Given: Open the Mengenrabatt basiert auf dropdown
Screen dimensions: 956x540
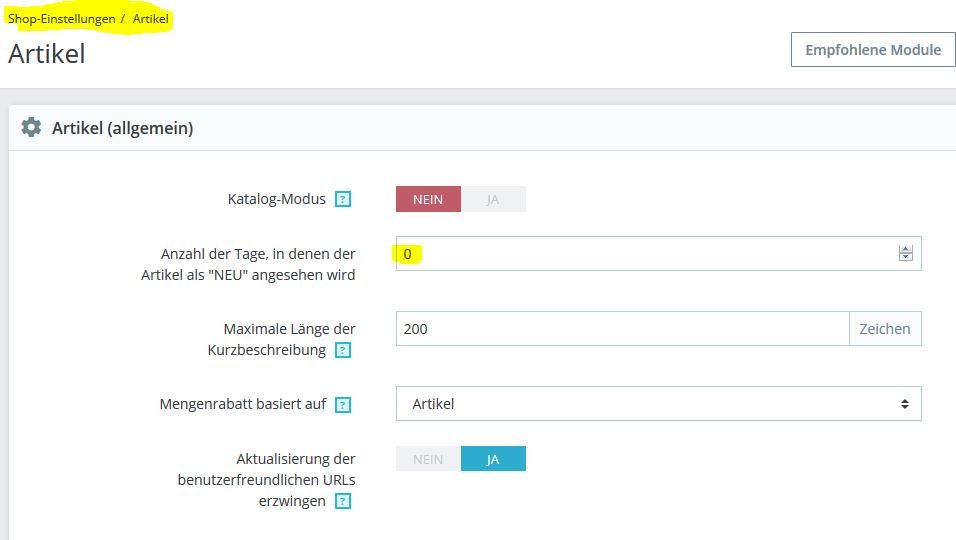Looking at the screenshot, I should point(658,404).
